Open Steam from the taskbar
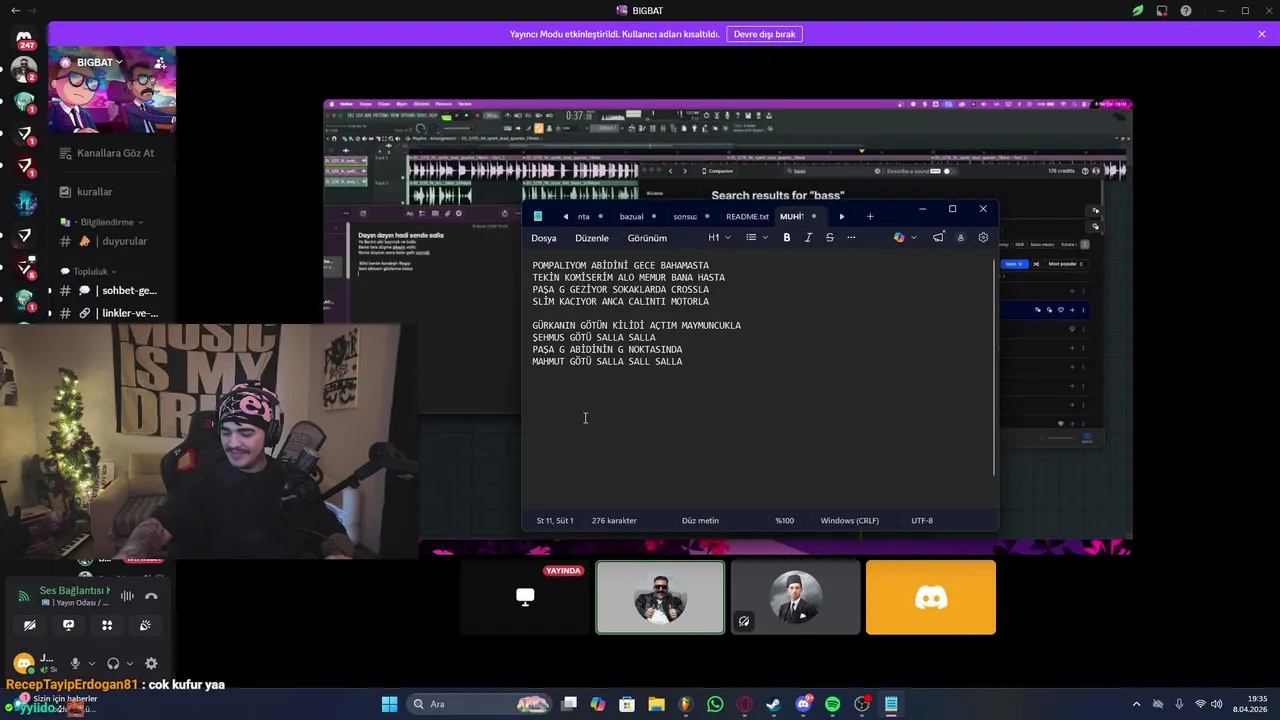The height and width of the screenshot is (720, 1280). coord(773,704)
